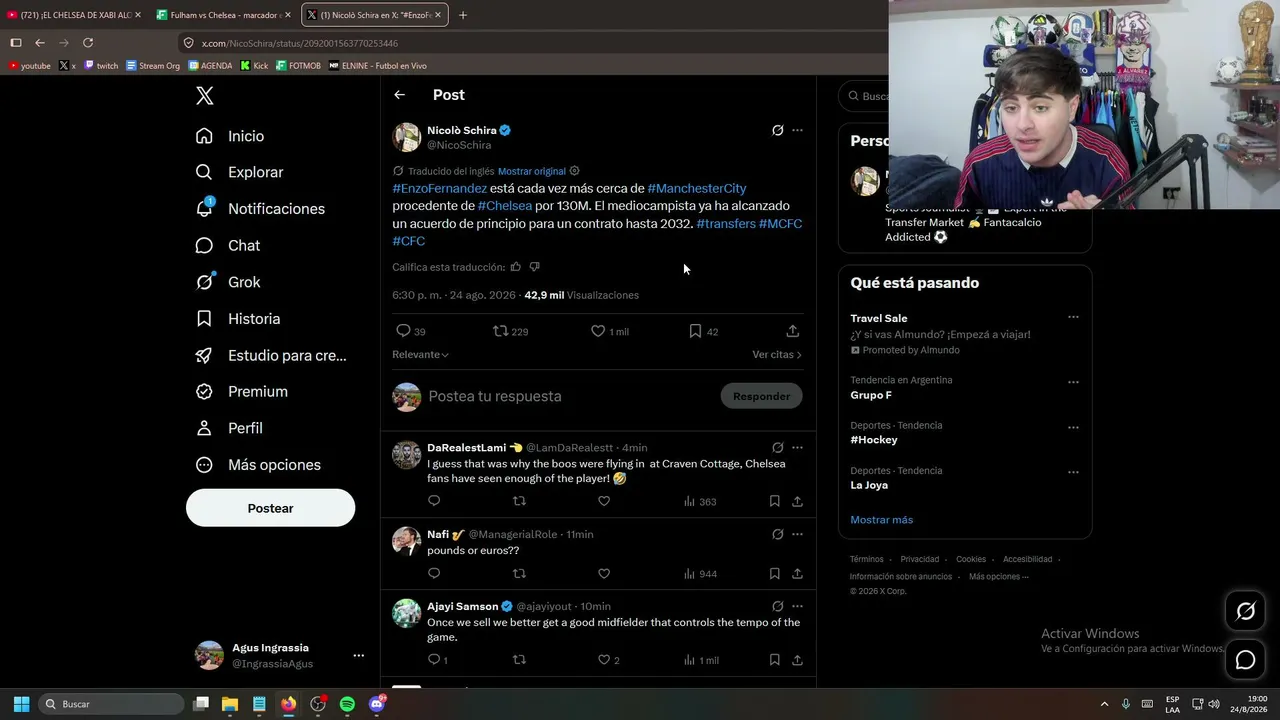Open the Windows Start menu
Image resolution: width=1280 pixels, height=720 pixels.
pos(21,704)
